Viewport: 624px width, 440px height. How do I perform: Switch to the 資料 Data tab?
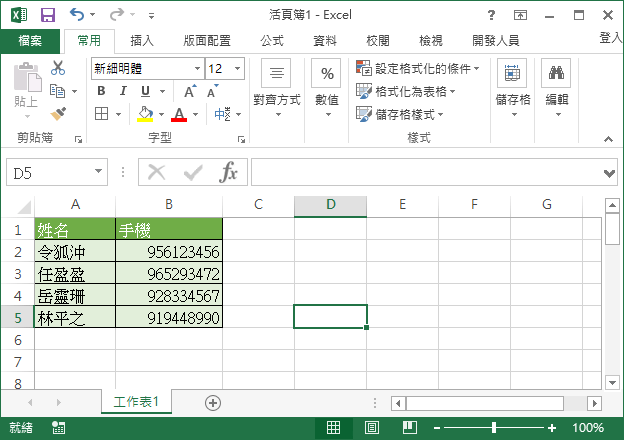tap(325, 41)
